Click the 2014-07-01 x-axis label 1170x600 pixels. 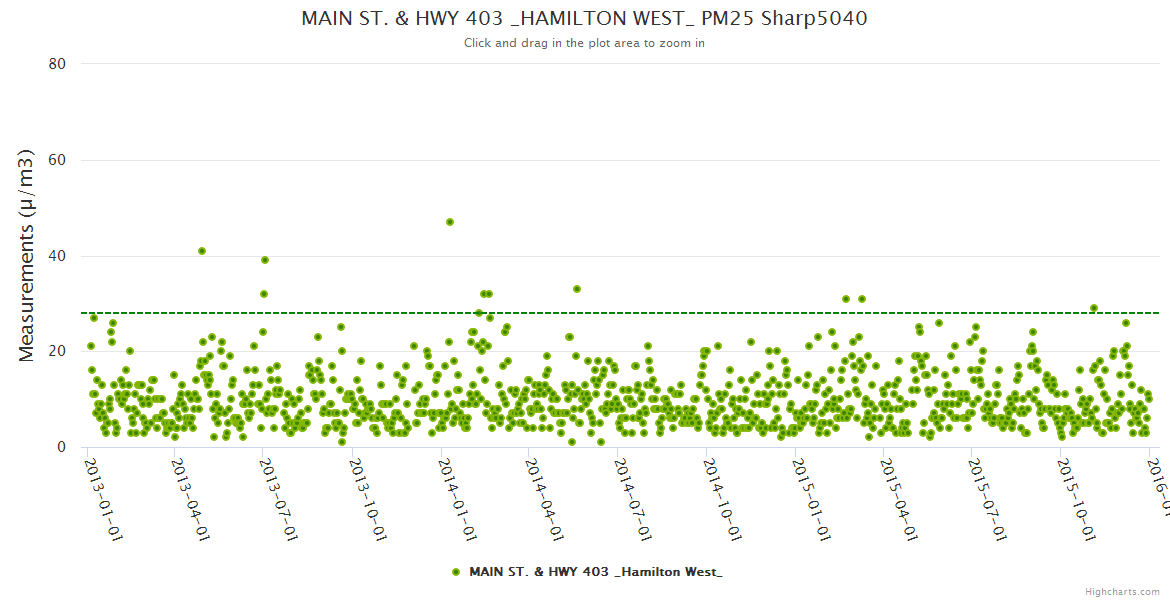point(633,500)
